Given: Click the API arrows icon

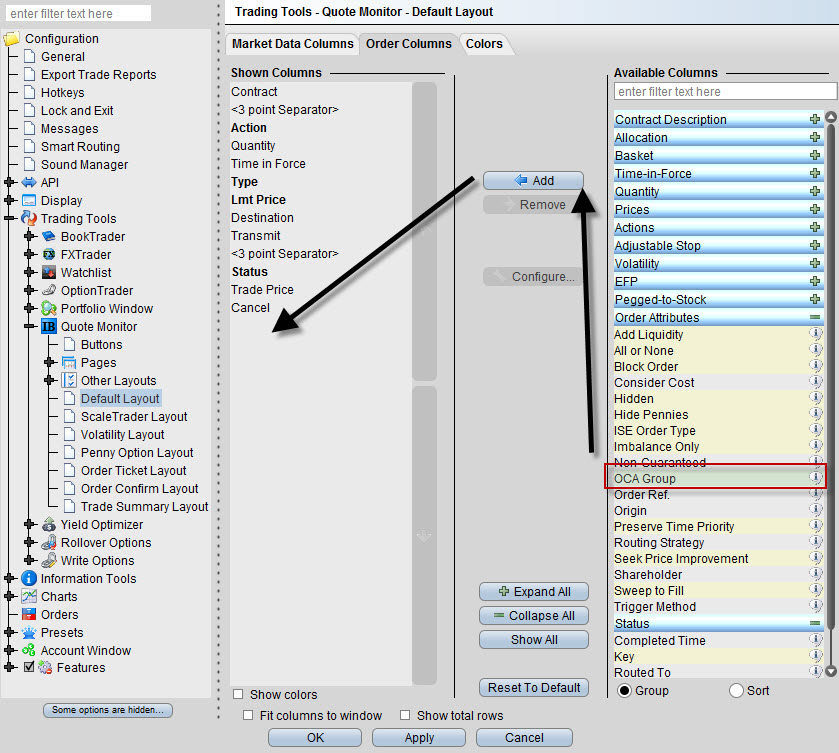Looking at the screenshot, I should tap(29, 182).
